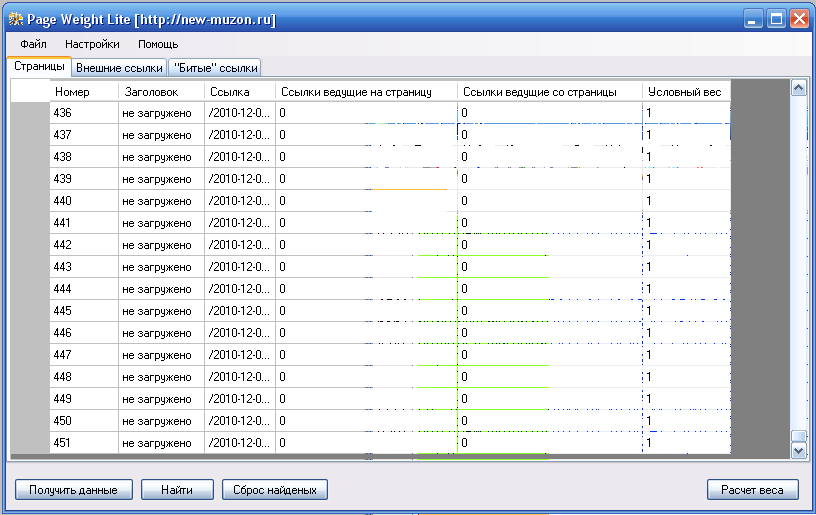The image size is (816, 515).
Task: Switch to the "Битые" ссылки tab
Action: point(215,68)
